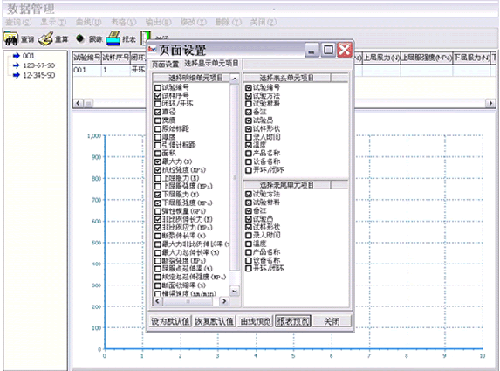Open the 曲线 menu

88,22
